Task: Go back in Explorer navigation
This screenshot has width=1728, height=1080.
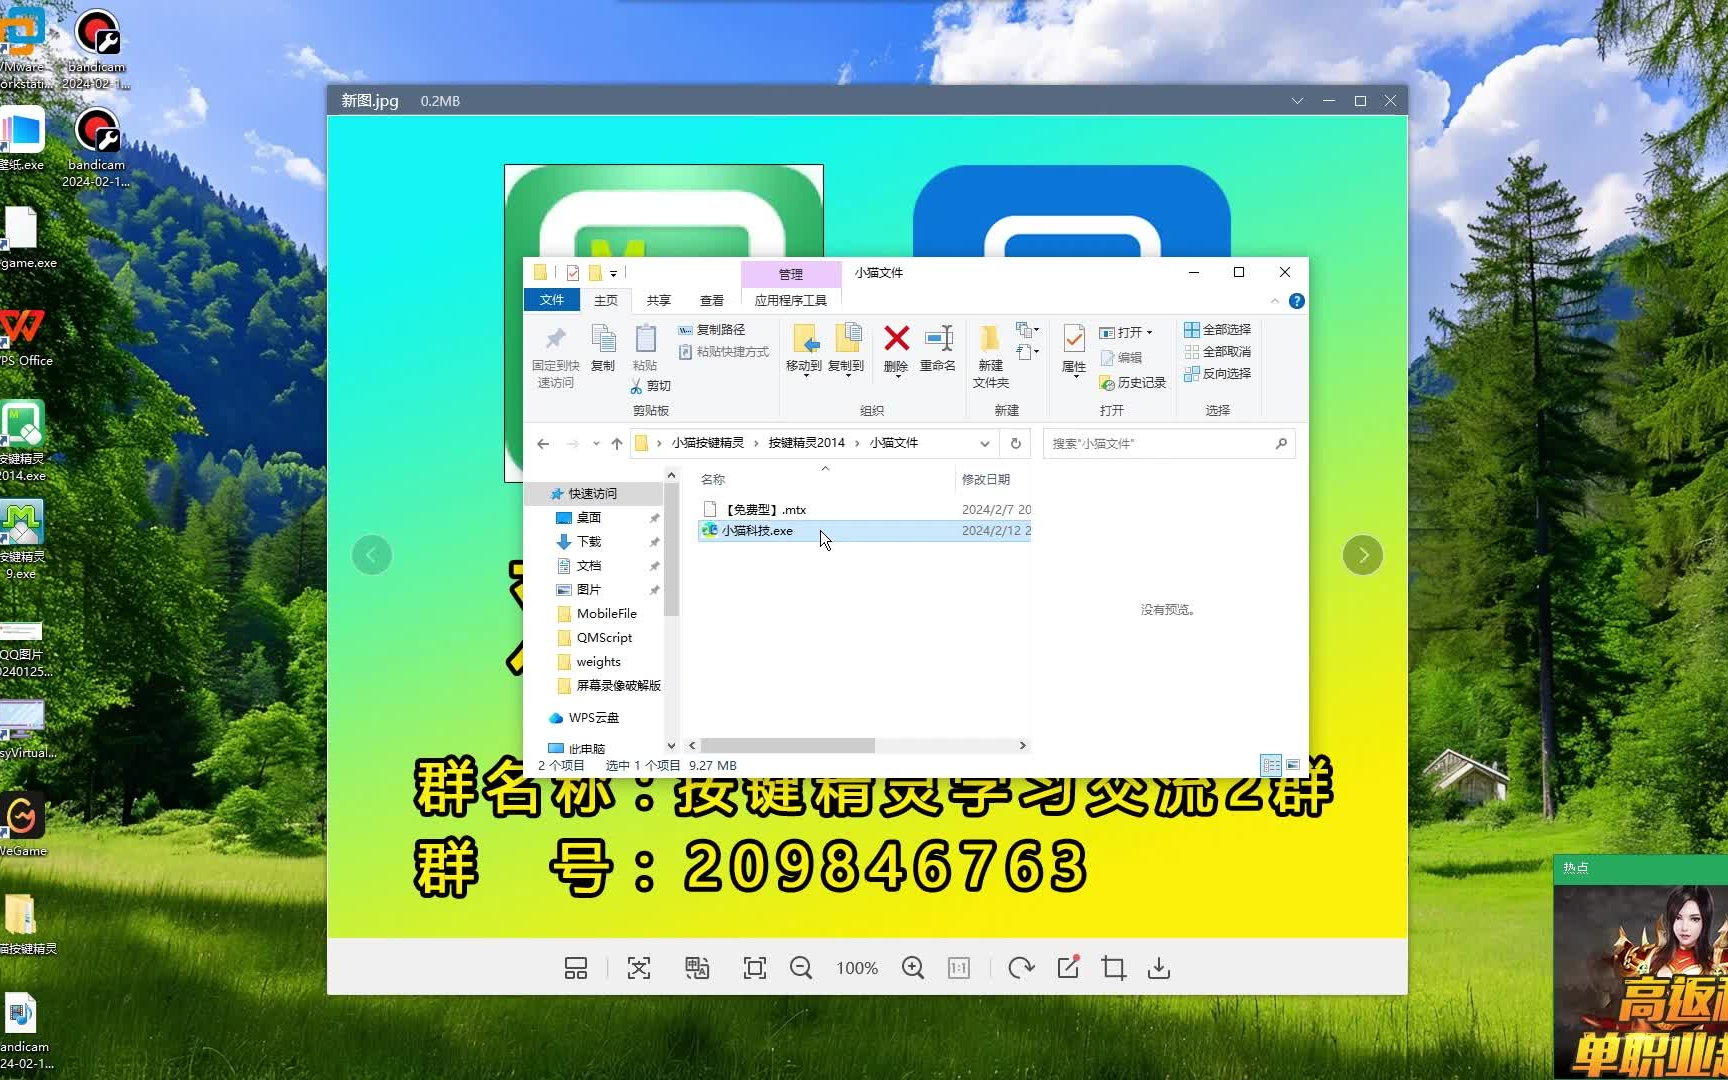Action: [543, 444]
